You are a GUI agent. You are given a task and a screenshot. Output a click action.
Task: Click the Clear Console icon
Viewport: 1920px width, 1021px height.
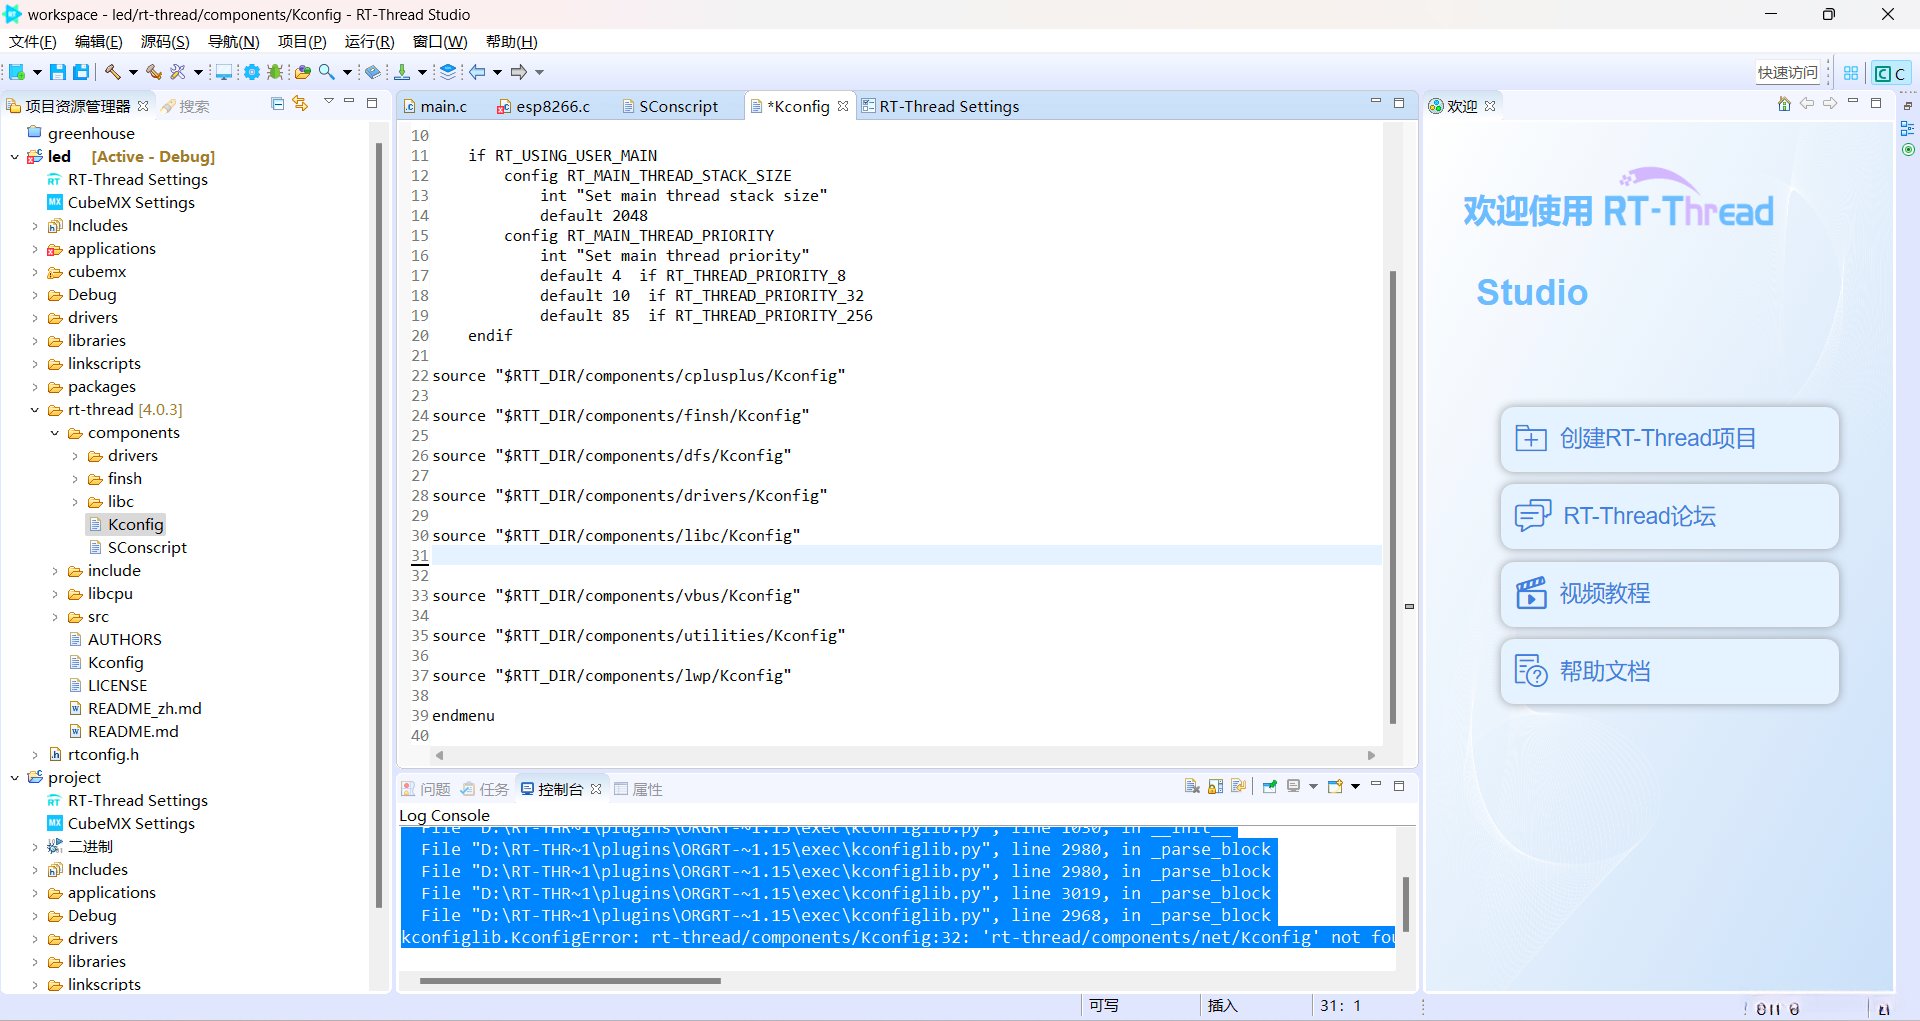tap(1192, 787)
